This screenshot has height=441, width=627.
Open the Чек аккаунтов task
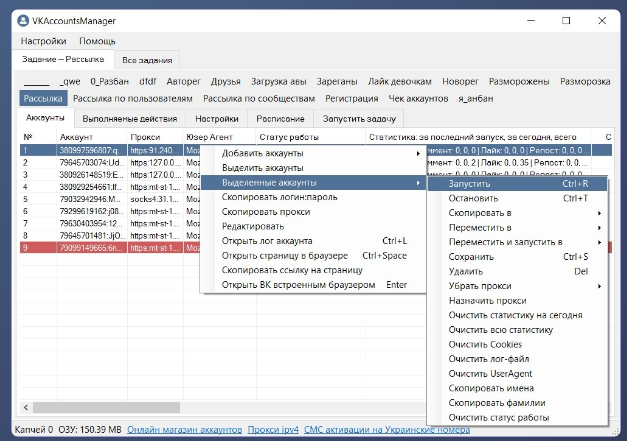[x=418, y=98]
